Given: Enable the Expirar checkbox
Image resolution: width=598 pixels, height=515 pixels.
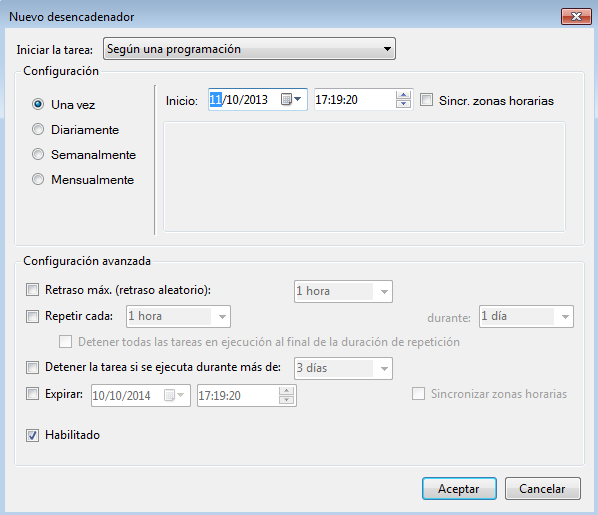Looking at the screenshot, I should [32, 393].
